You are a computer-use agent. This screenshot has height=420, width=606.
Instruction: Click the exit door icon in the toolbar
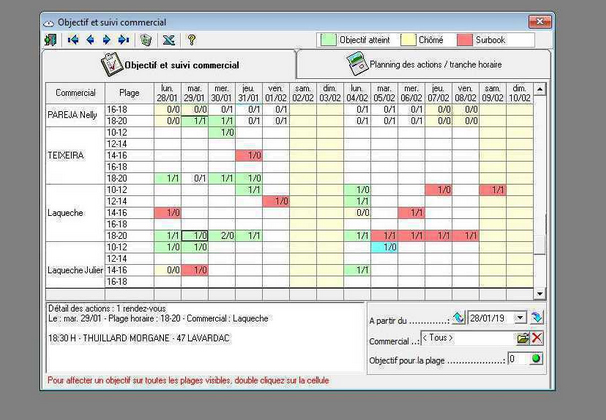click(51, 40)
